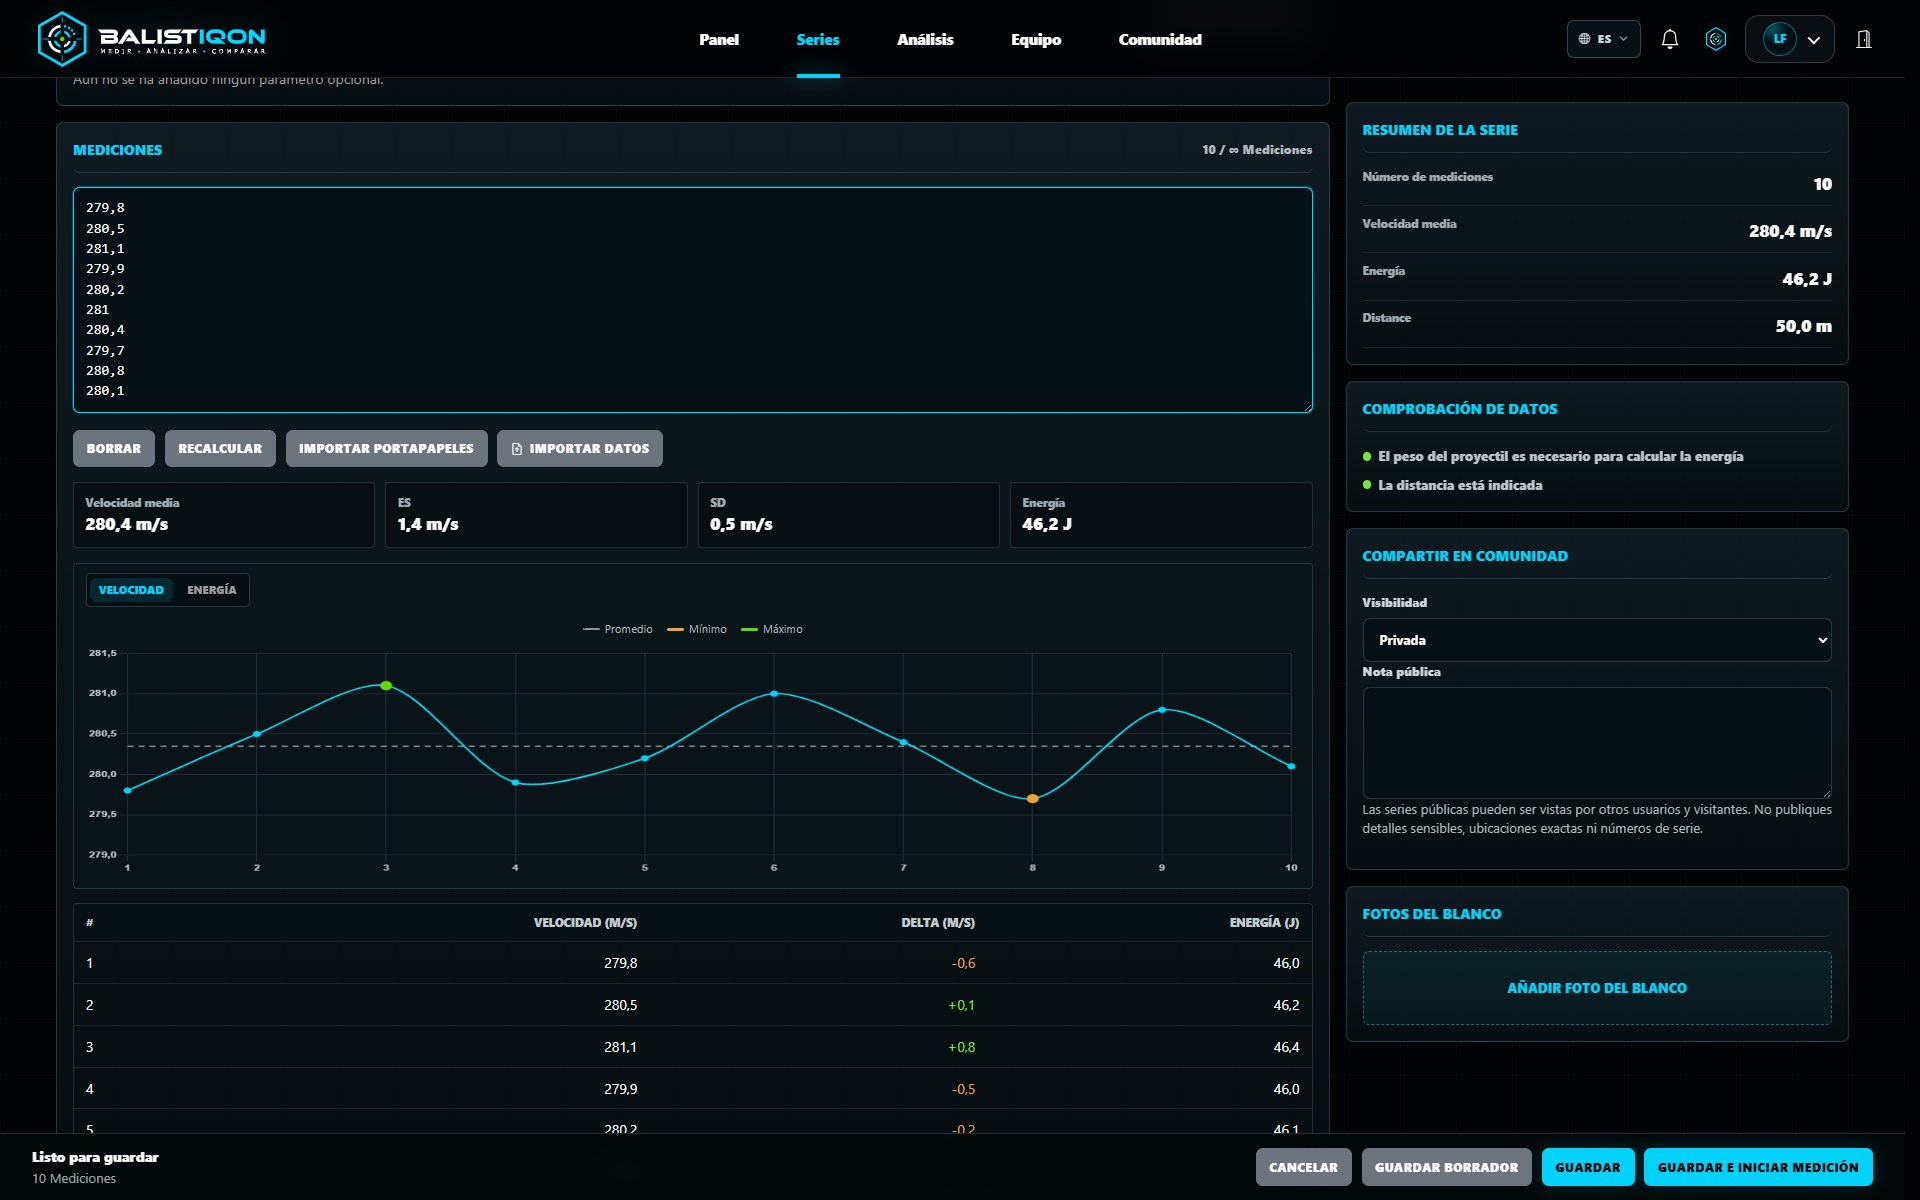
Task: Expand the account chevron next to LF
Action: (x=1814, y=40)
